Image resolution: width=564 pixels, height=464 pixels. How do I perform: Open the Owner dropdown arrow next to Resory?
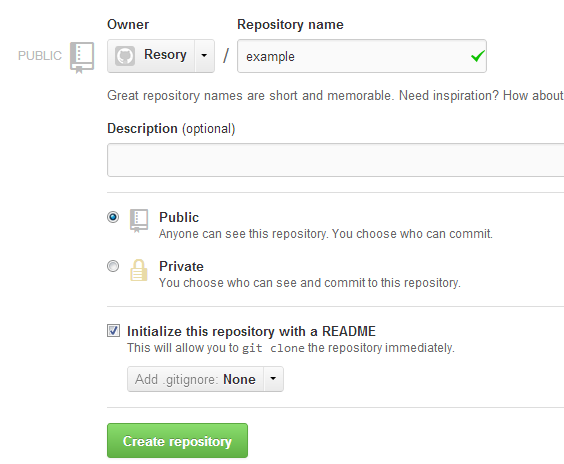204,56
